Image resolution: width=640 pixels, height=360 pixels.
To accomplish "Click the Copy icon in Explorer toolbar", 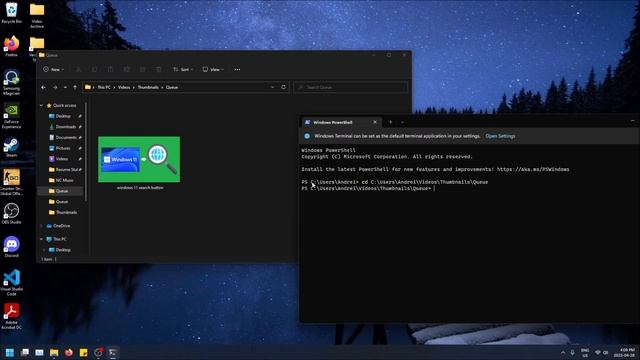I will [x=94, y=69].
